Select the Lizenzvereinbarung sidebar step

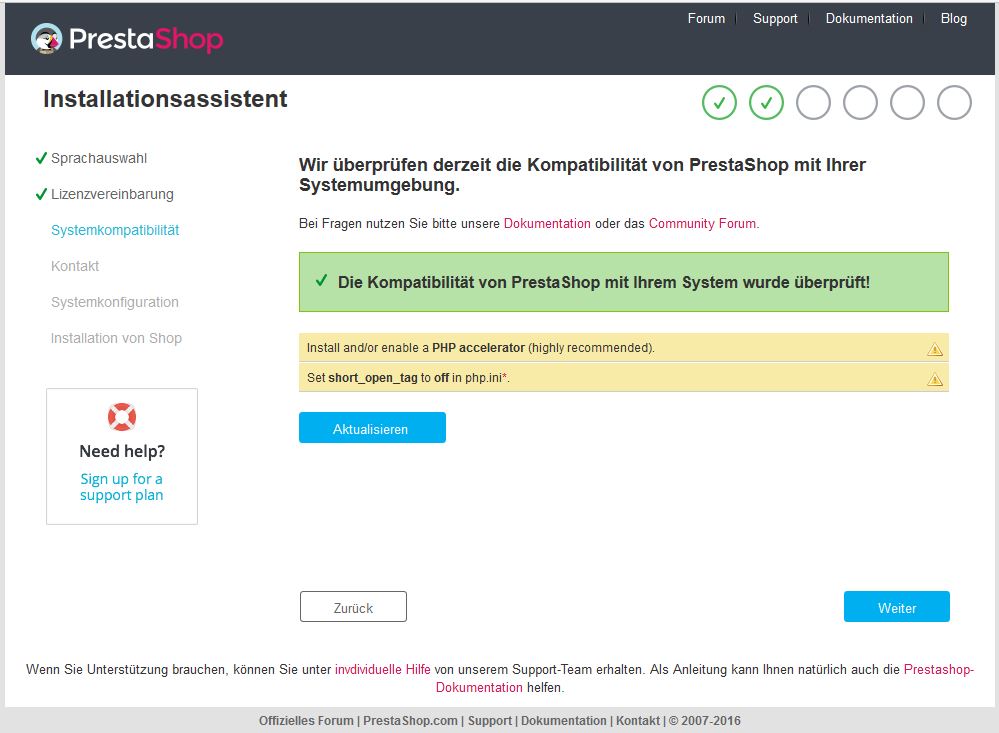pyautogui.click(x=112, y=194)
